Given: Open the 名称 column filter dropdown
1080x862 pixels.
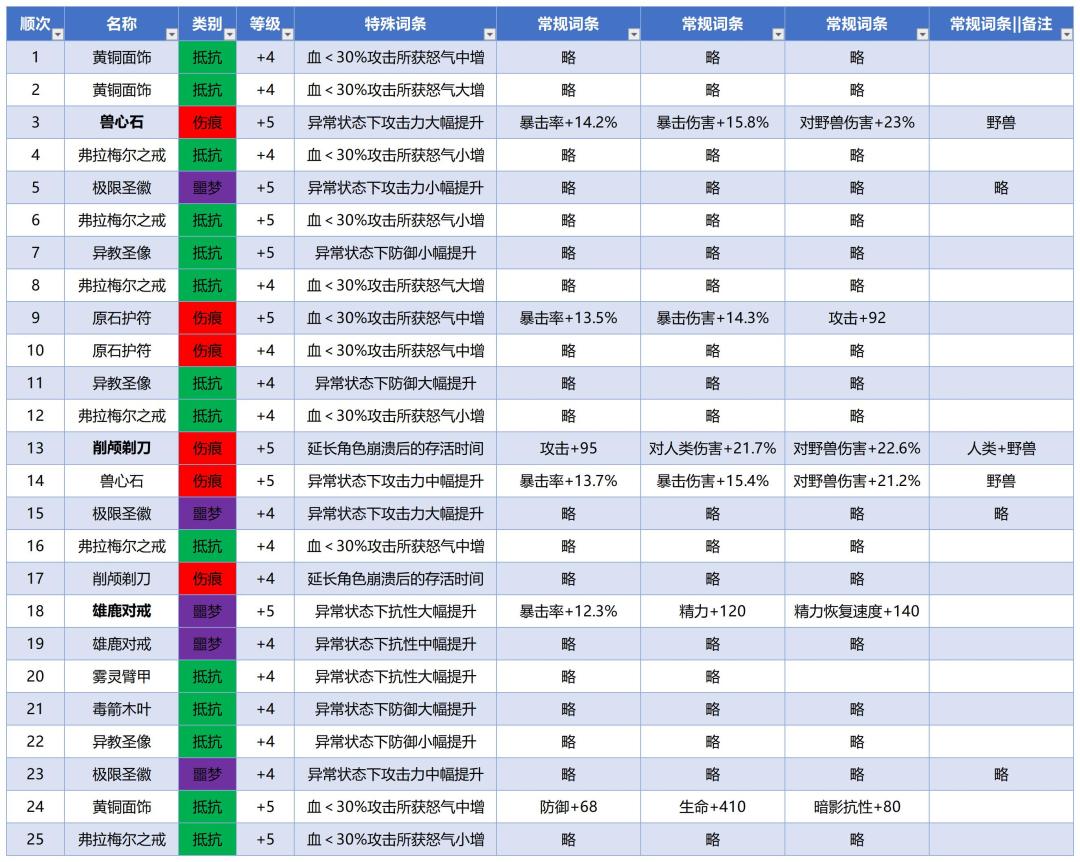Looking at the screenshot, I should coord(172,34).
